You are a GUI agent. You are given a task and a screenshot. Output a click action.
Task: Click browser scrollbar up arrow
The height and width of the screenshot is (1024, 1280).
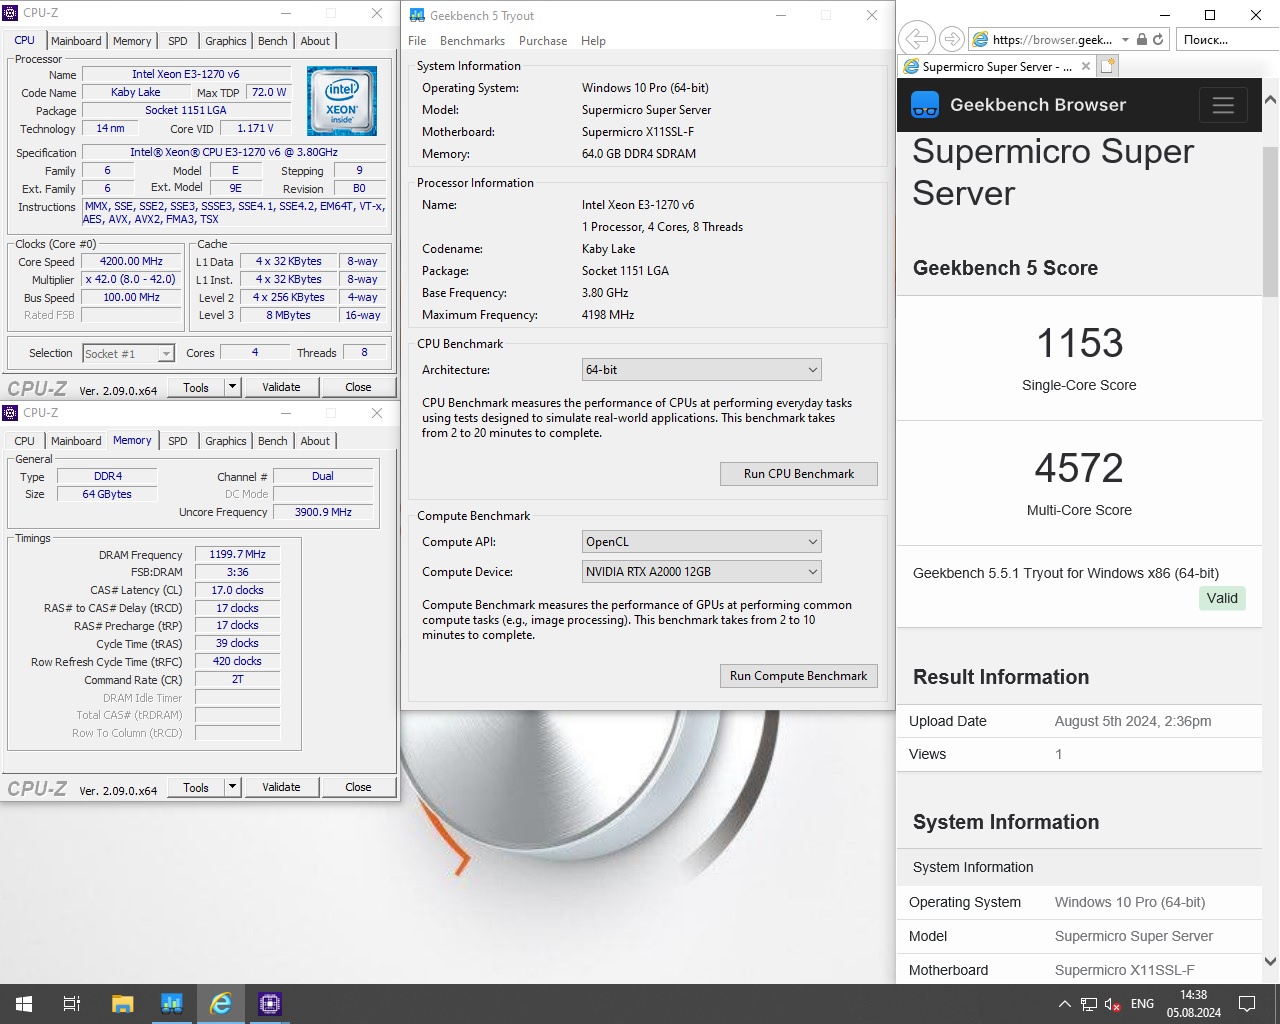tap(1270, 100)
